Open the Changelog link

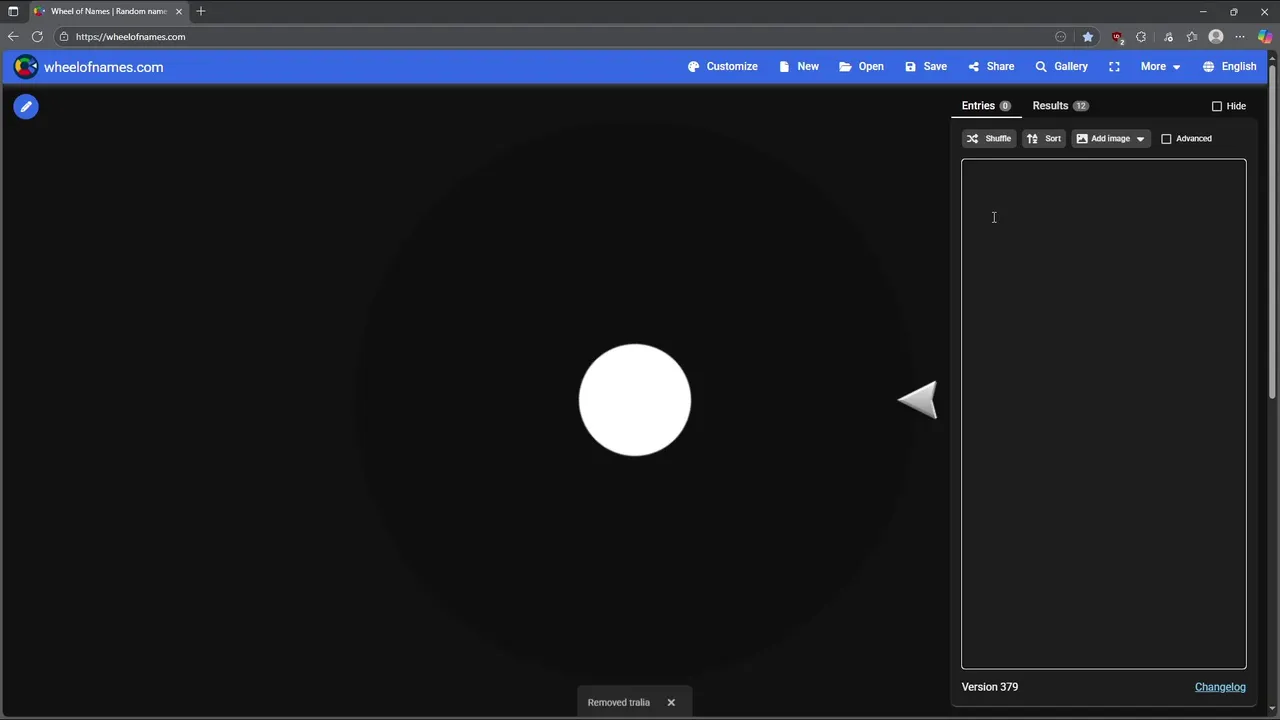(x=1220, y=687)
